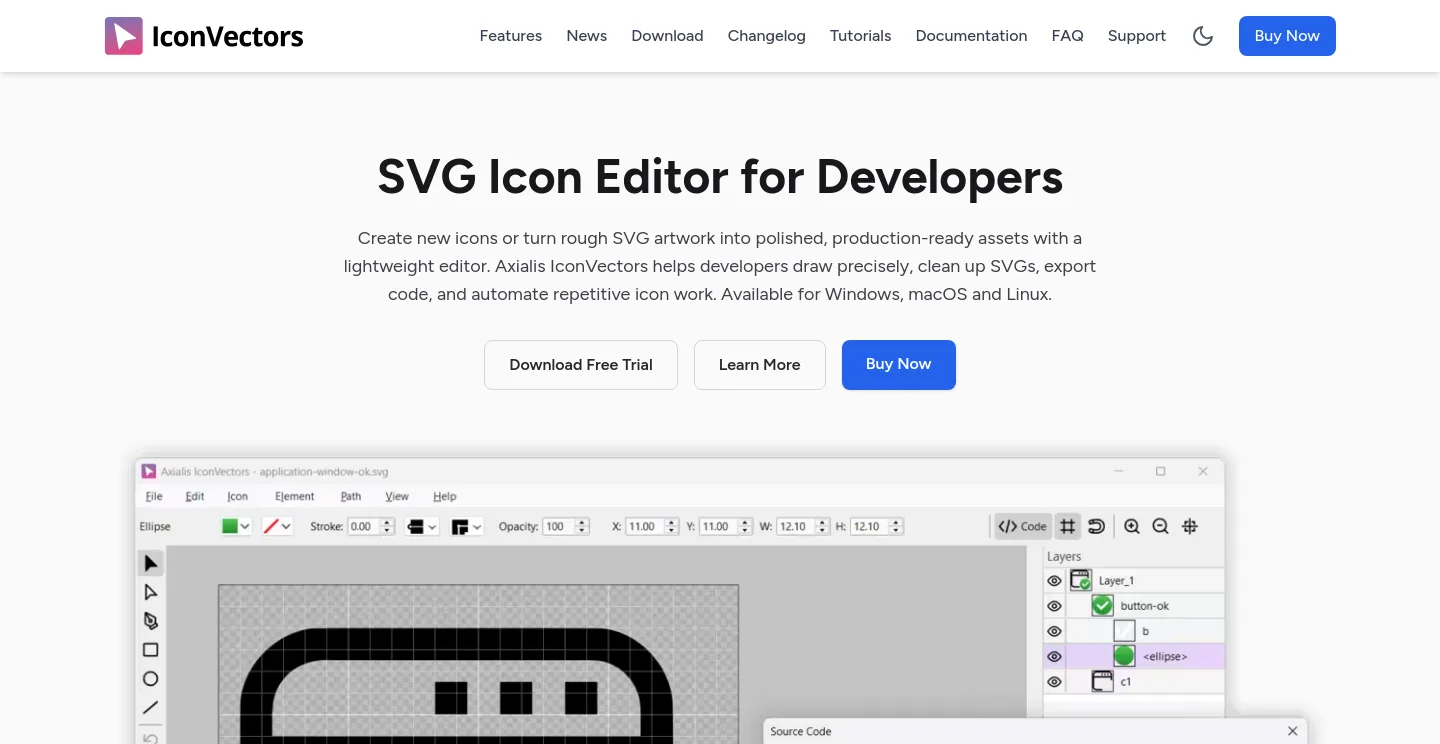Toggle the magnet snap icon
The width and height of the screenshot is (1440, 744).
coord(1096,526)
